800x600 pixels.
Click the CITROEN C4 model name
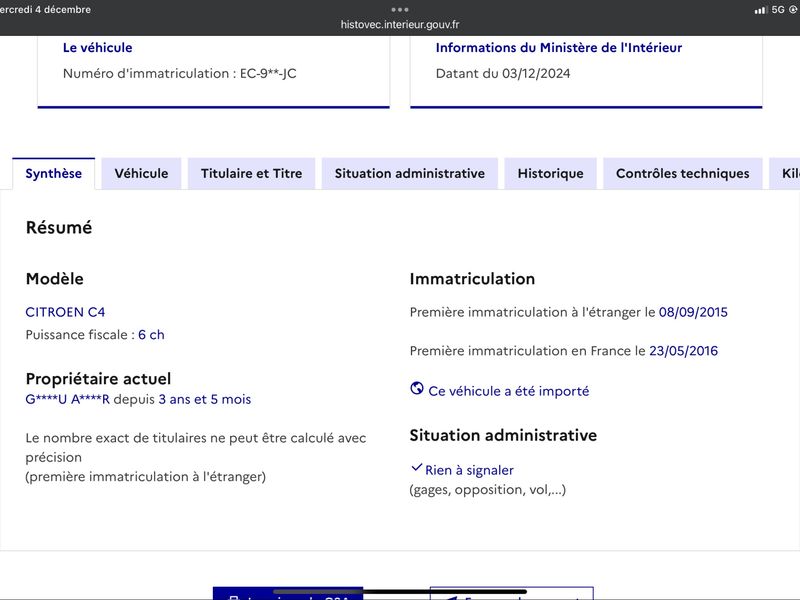[65, 312]
